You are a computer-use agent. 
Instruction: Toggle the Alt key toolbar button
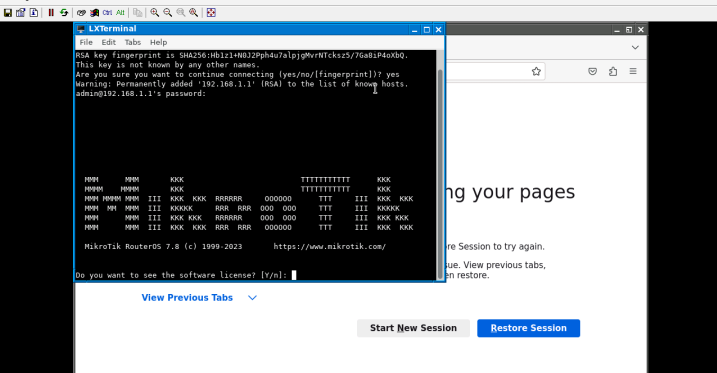pyautogui.click(x=120, y=13)
